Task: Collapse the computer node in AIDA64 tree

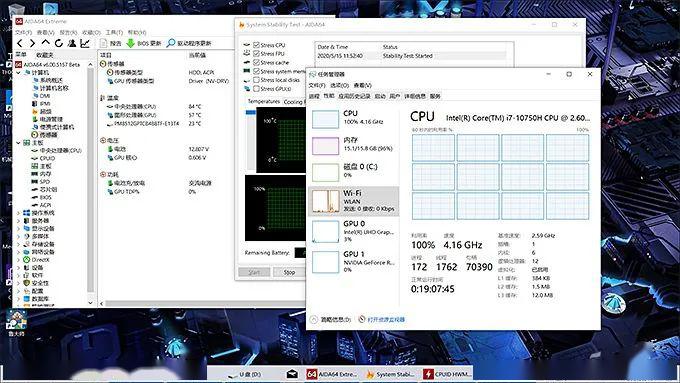Action: point(18,72)
